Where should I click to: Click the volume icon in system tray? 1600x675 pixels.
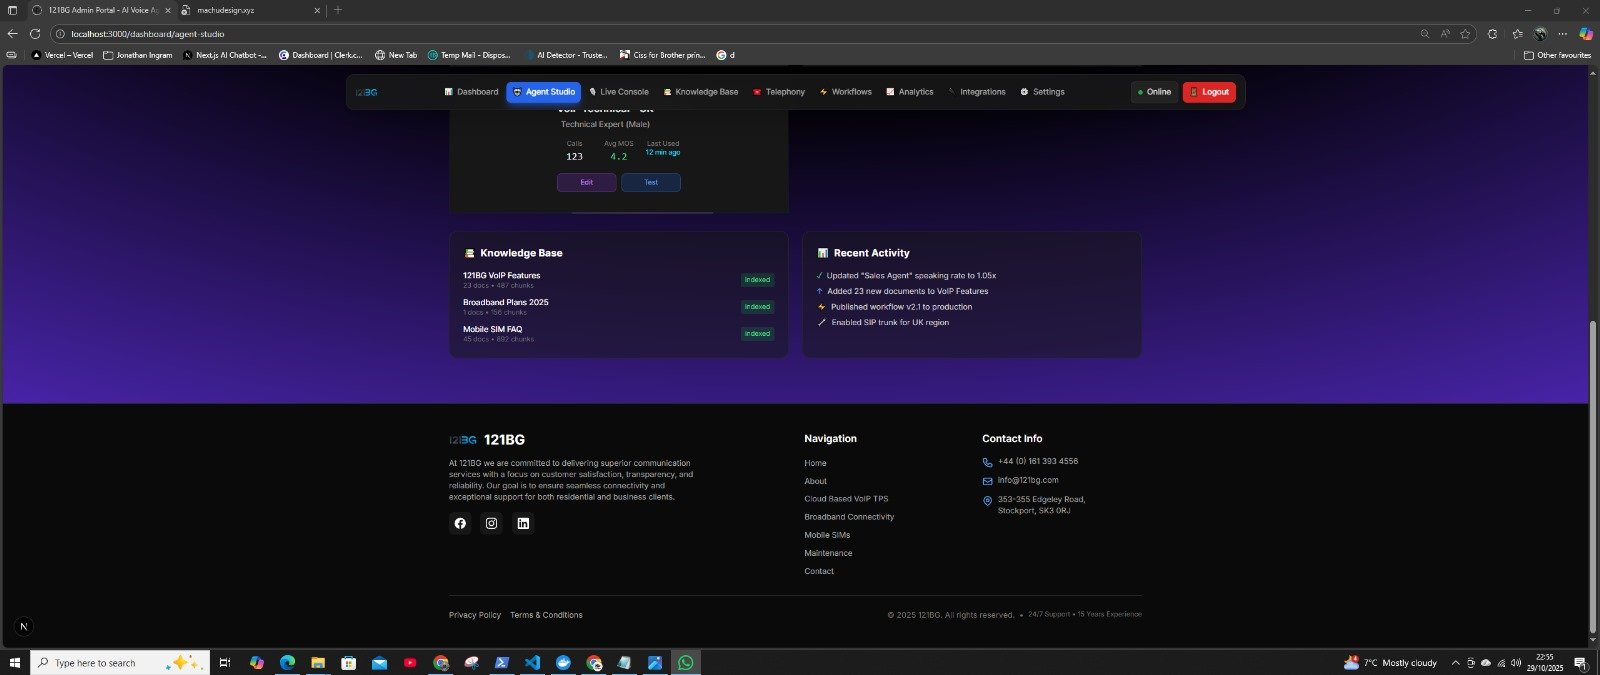pyautogui.click(x=1516, y=663)
